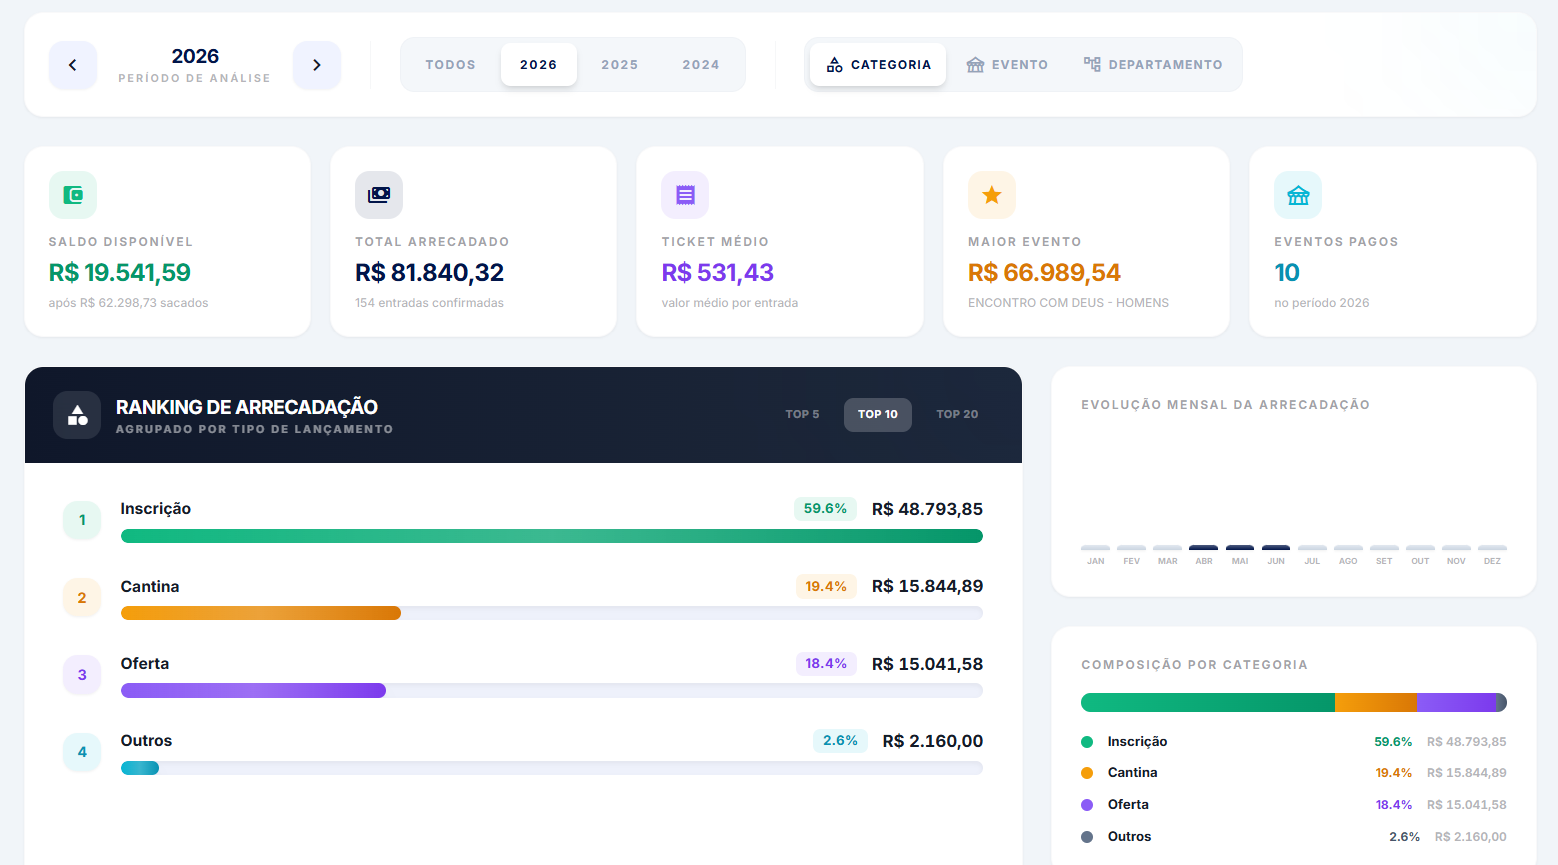
Task: Click the Saldo Disponível wallet icon
Action: point(73,195)
